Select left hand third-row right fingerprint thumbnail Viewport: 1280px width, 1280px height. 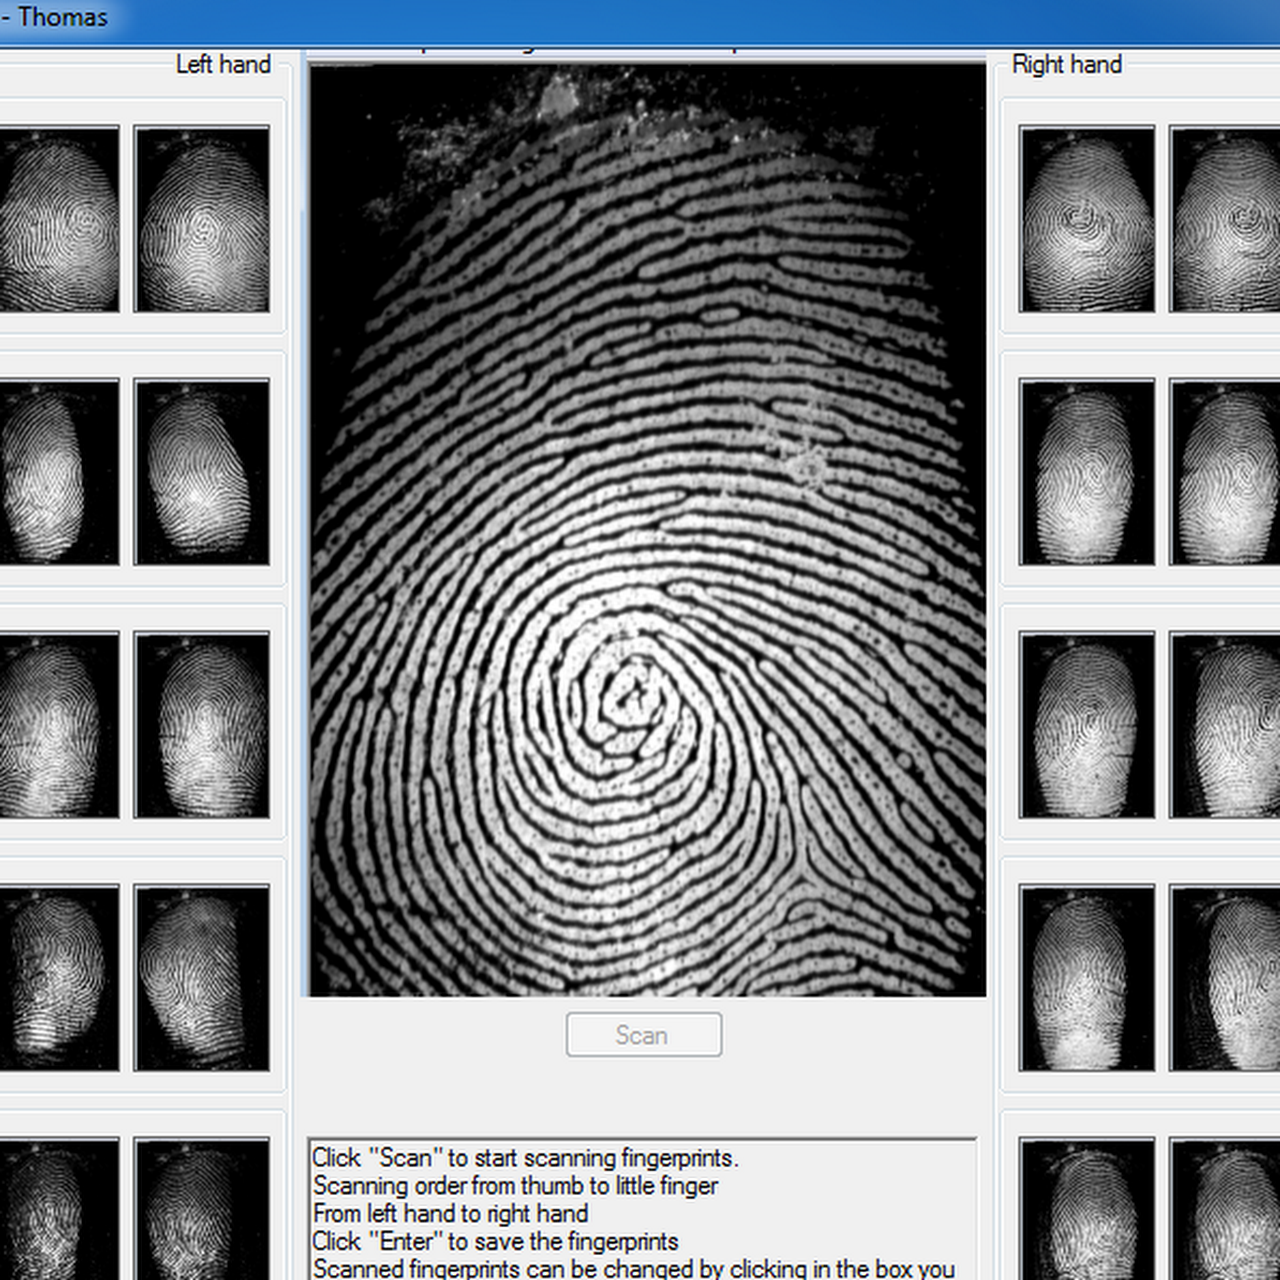point(202,725)
